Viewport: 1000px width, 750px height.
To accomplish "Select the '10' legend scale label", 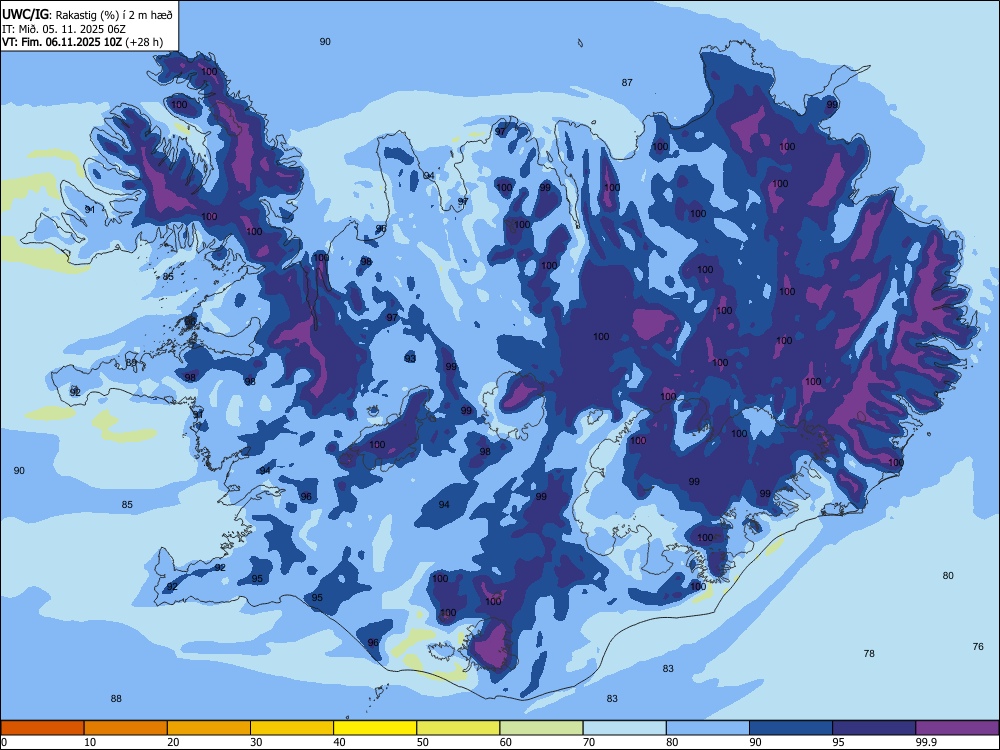I will pyautogui.click(x=90, y=742).
